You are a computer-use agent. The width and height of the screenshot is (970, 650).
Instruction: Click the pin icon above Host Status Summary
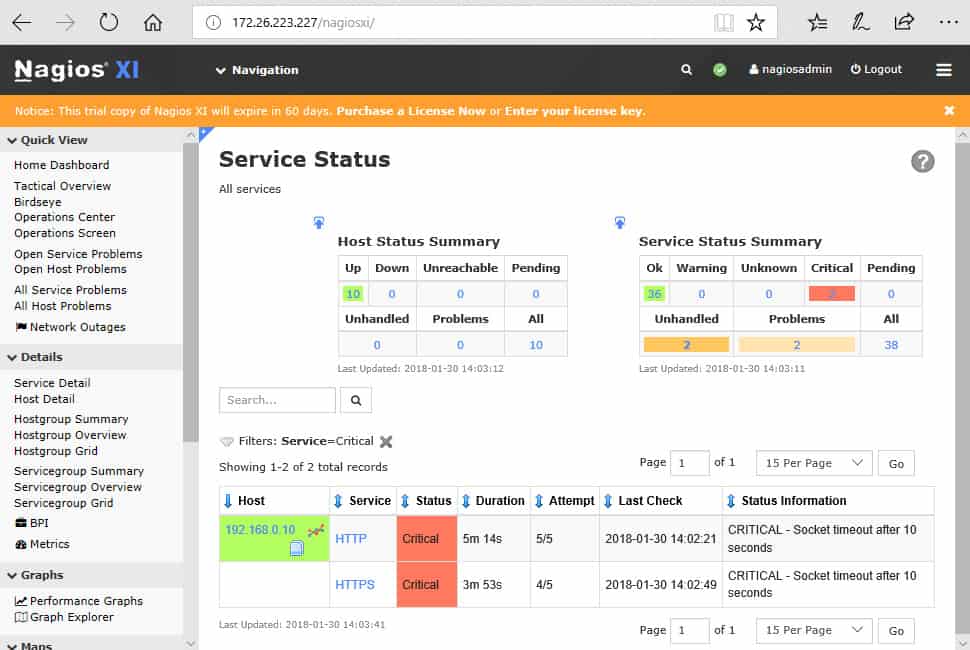coord(319,223)
